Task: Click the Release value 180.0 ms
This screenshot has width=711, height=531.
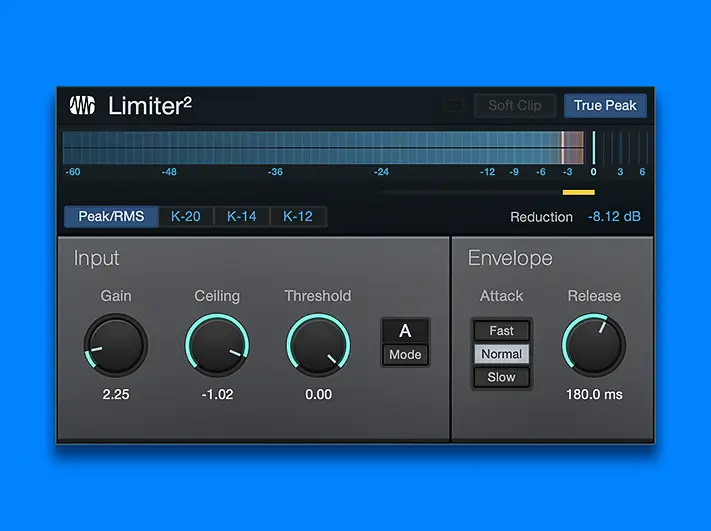Action: pyautogui.click(x=594, y=395)
